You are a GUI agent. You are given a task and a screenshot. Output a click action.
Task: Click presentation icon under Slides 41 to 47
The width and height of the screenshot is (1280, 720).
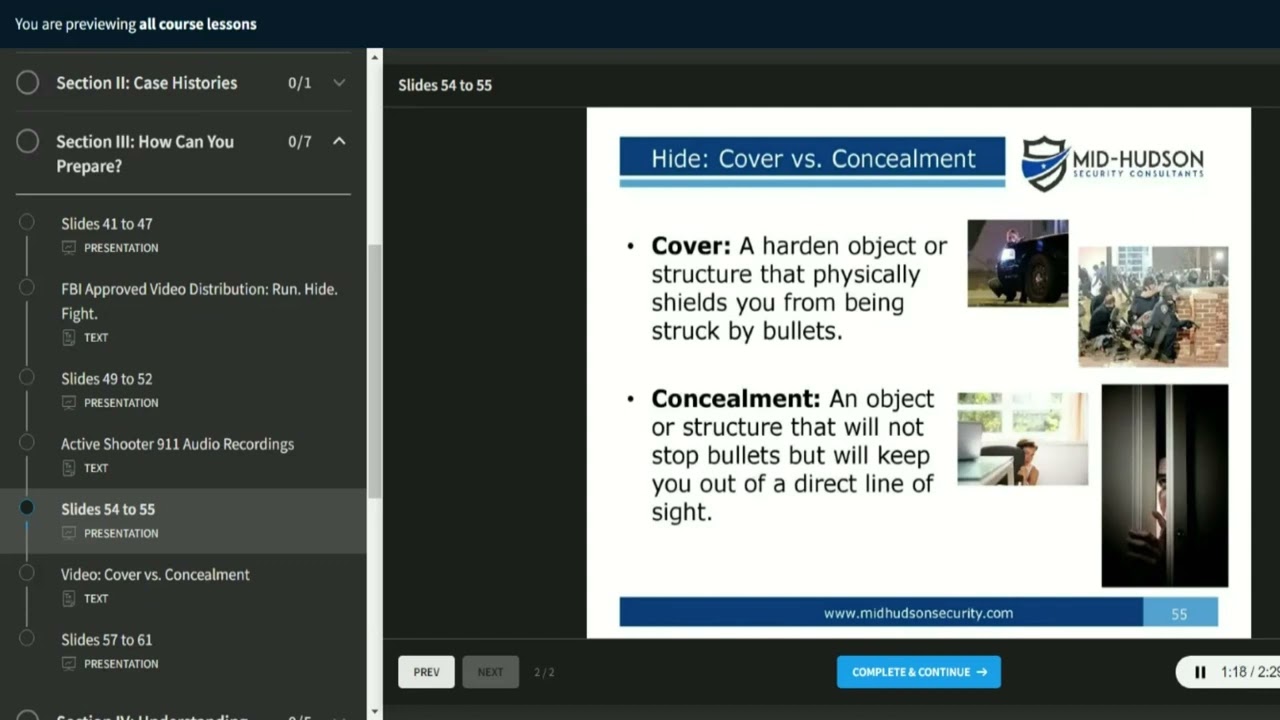[x=69, y=248]
